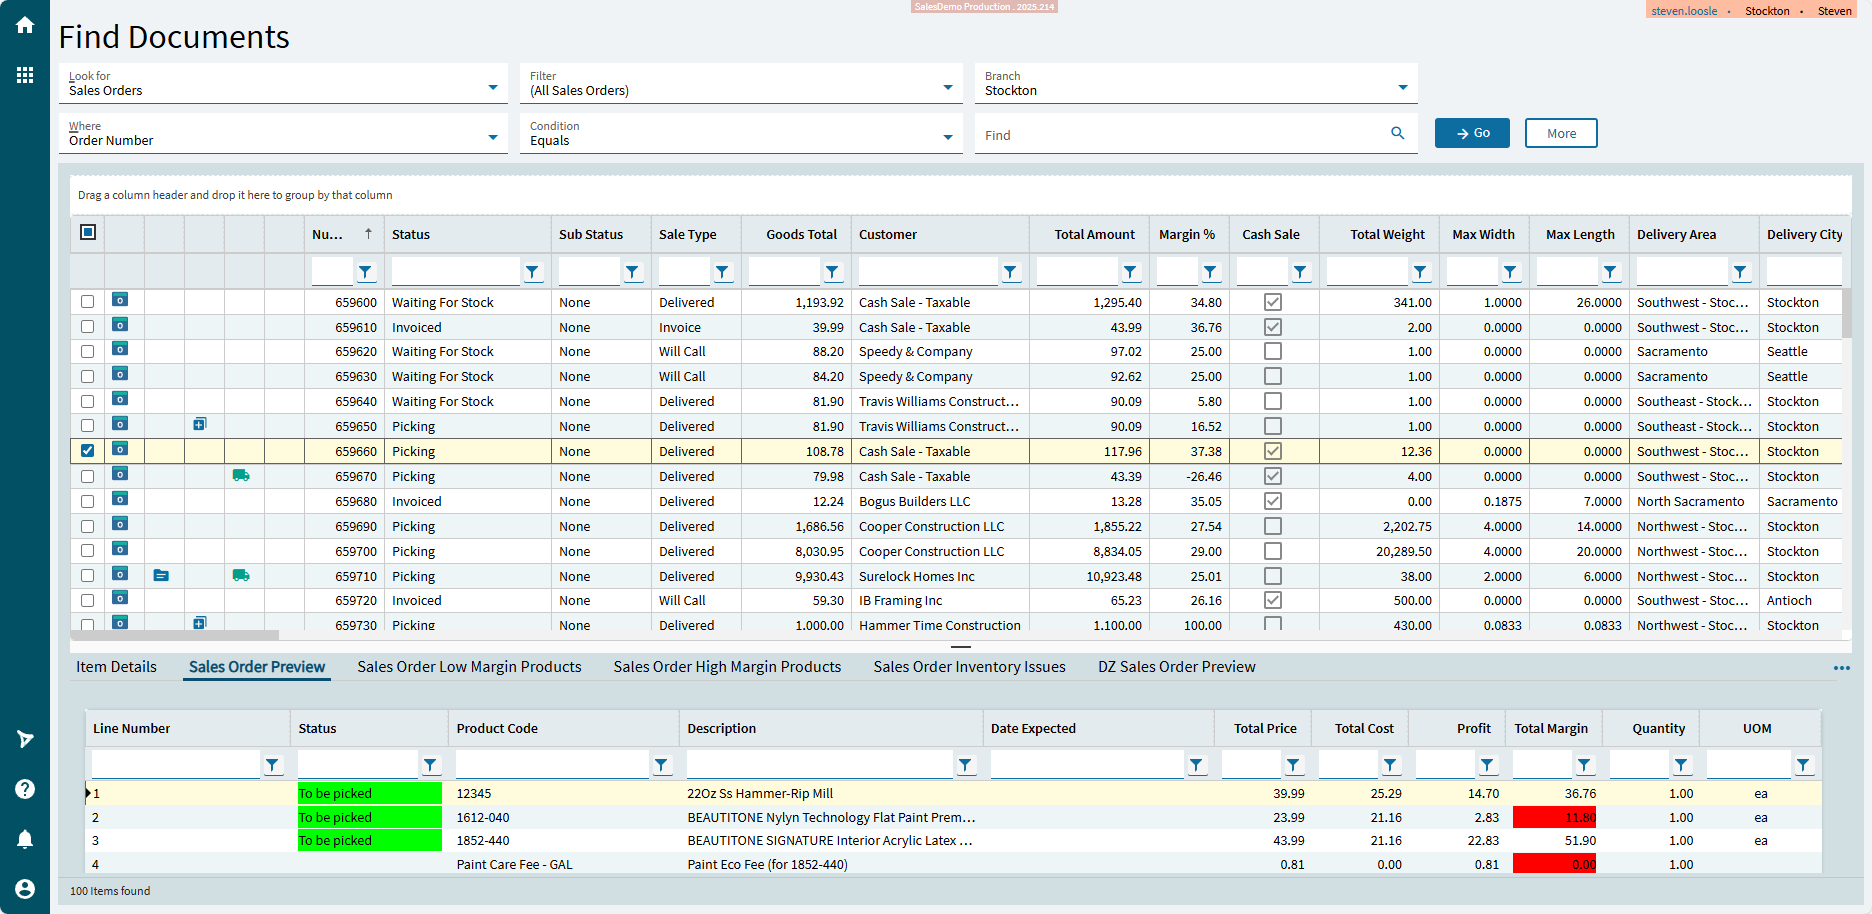The width and height of the screenshot is (1872, 914).
Task: Open the Branch Stockton dropdown
Action: tap(1402, 87)
